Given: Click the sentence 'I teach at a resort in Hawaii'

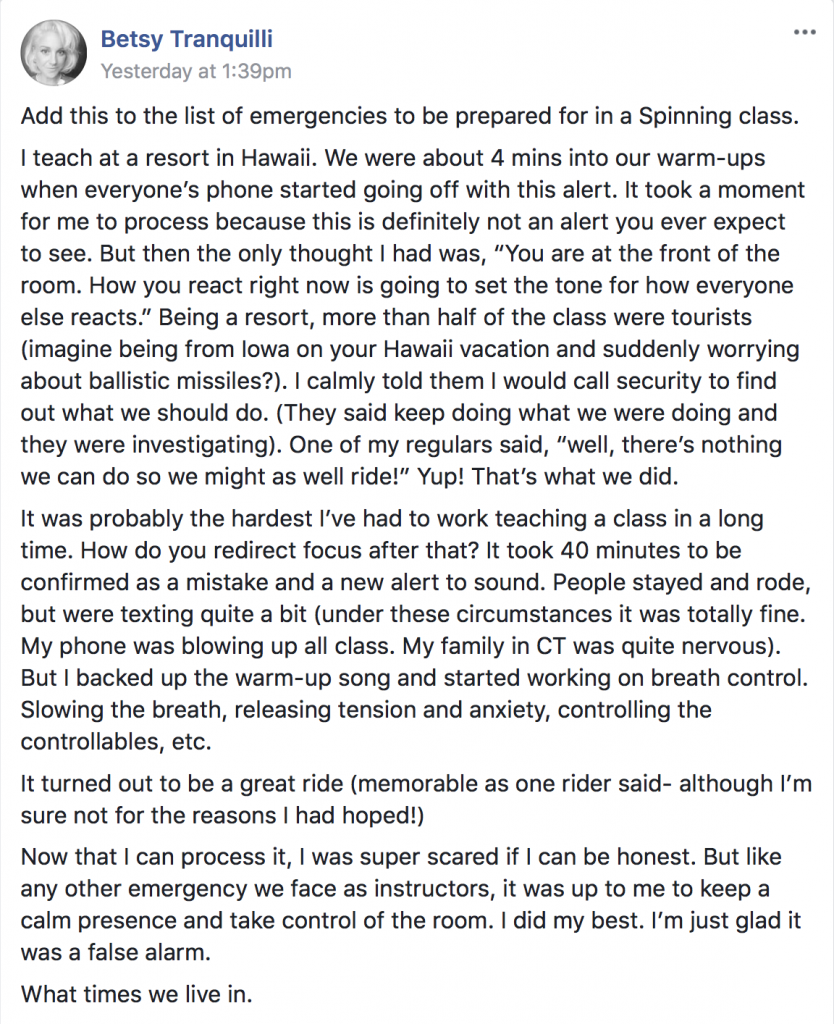Looking at the screenshot, I should pos(169,157).
